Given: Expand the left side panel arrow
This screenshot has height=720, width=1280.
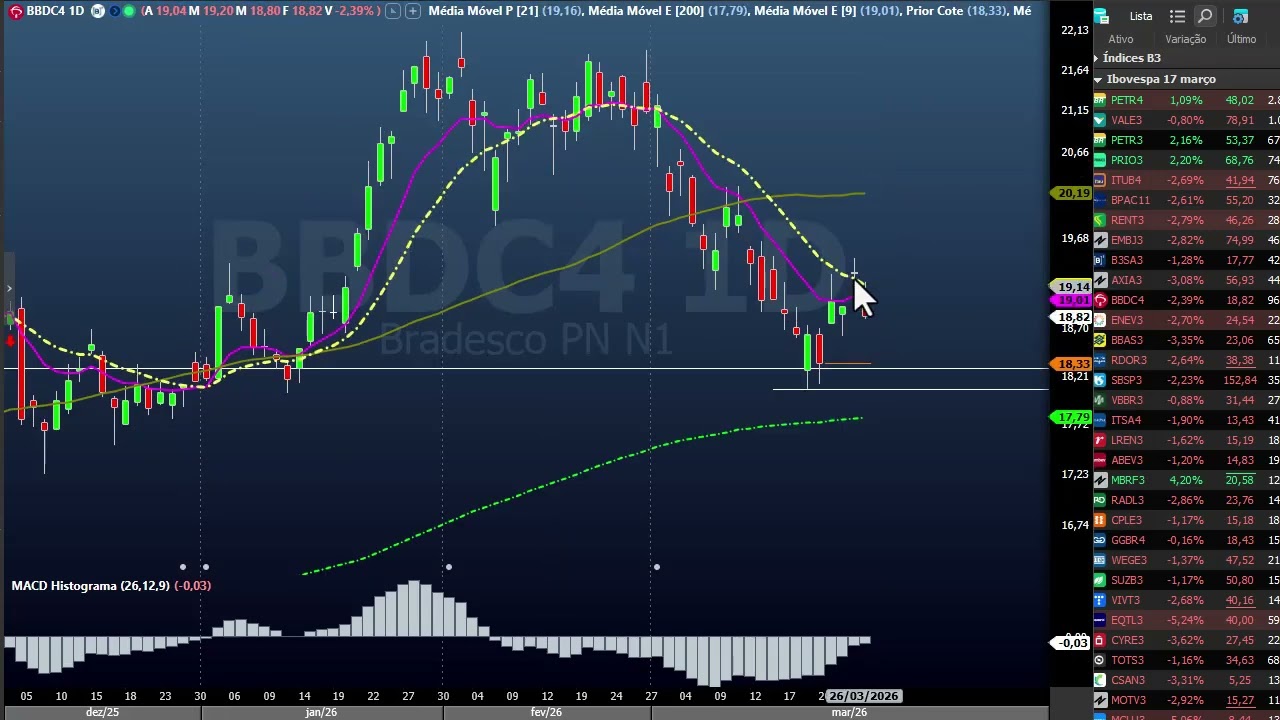Looking at the screenshot, I should [8, 289].
